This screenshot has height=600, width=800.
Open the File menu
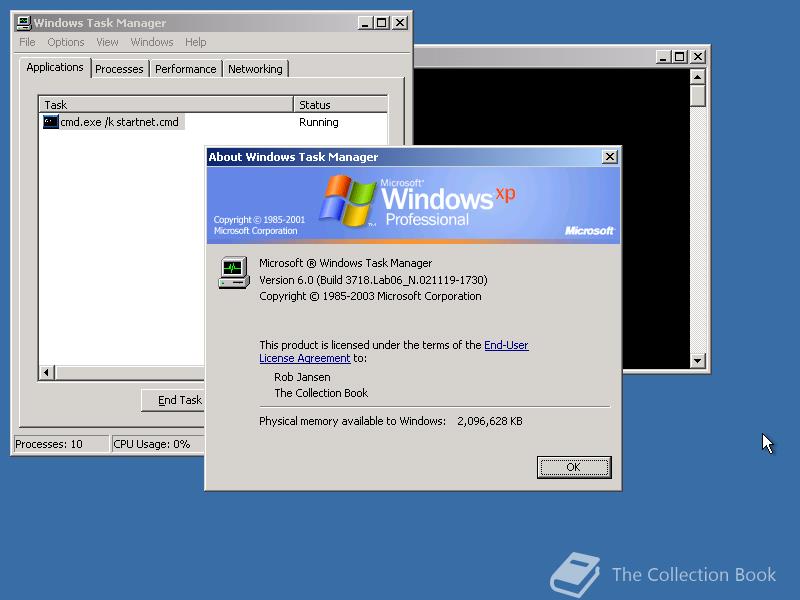27,42
